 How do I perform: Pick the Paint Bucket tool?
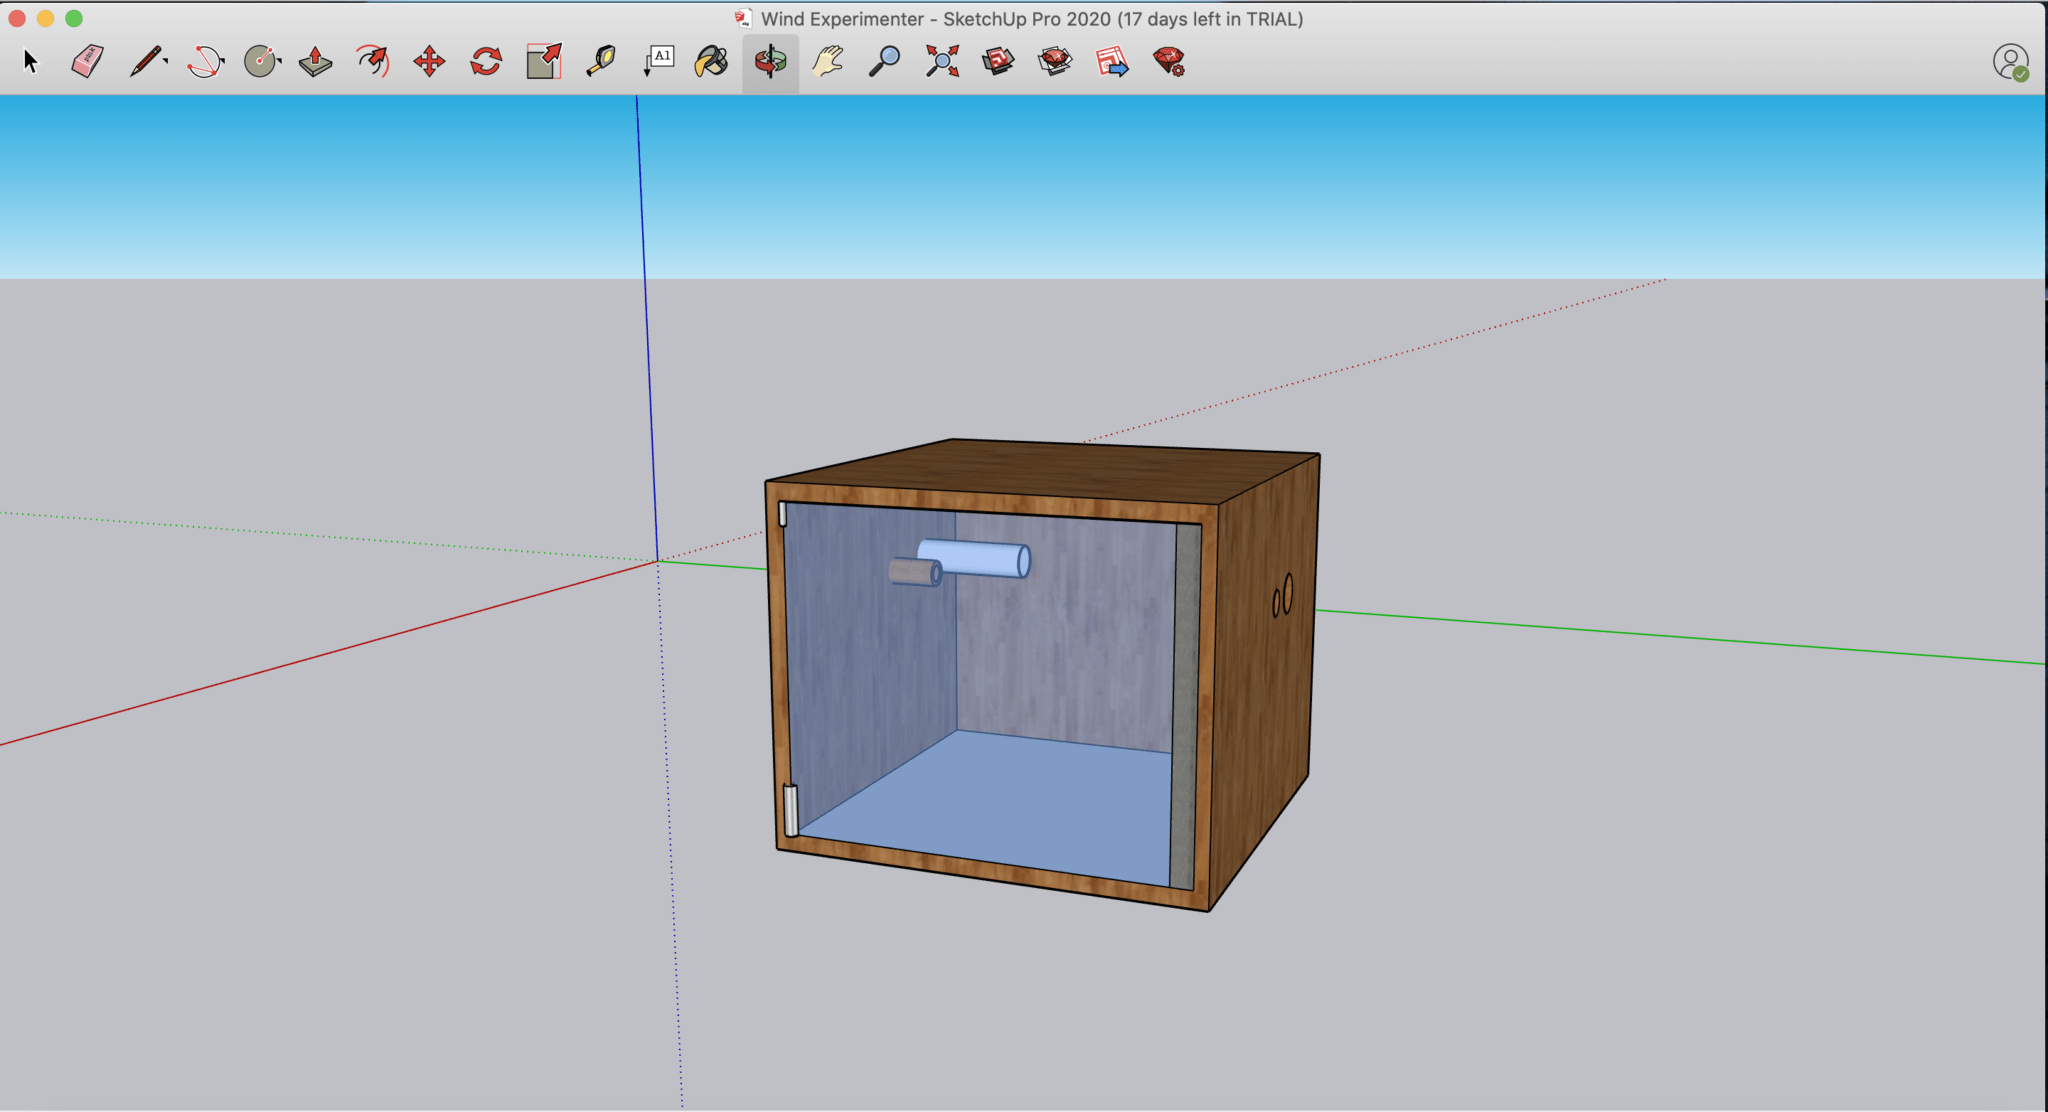click(x=712, y=62)
